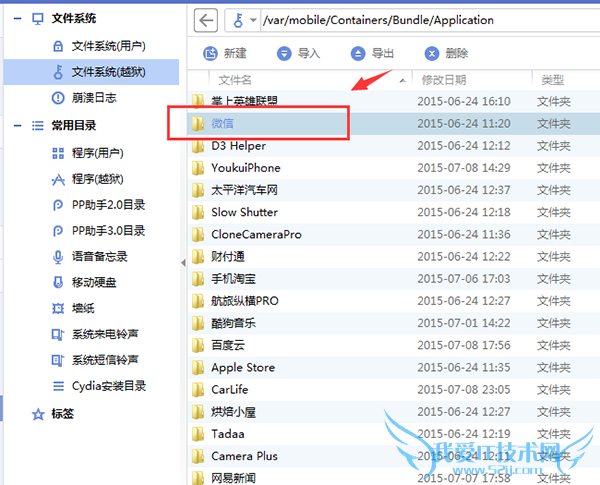
Task: Click the folder icon of Apple Store
Action: click(198, 368)
